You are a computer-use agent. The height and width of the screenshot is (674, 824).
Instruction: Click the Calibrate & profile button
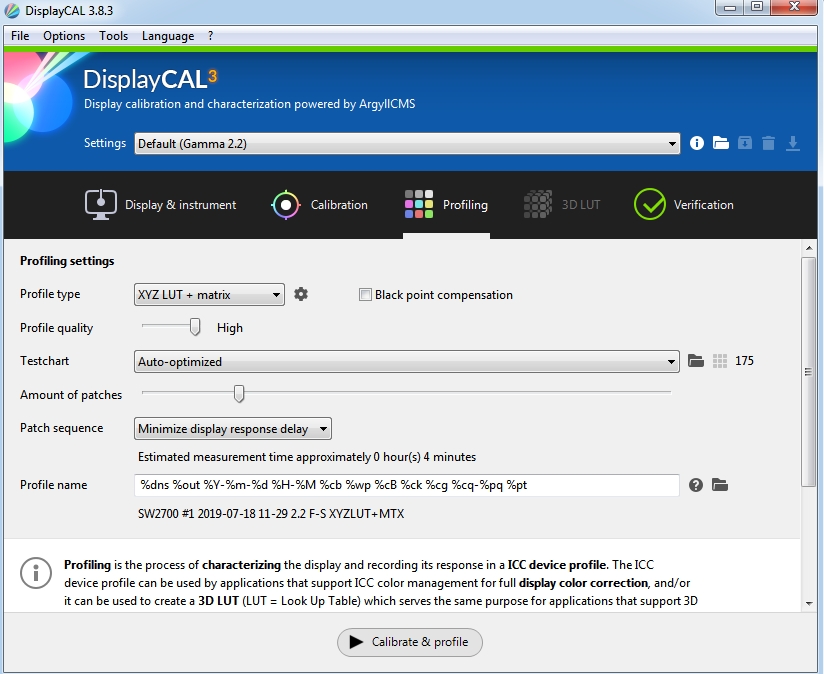tap(410, 642)
